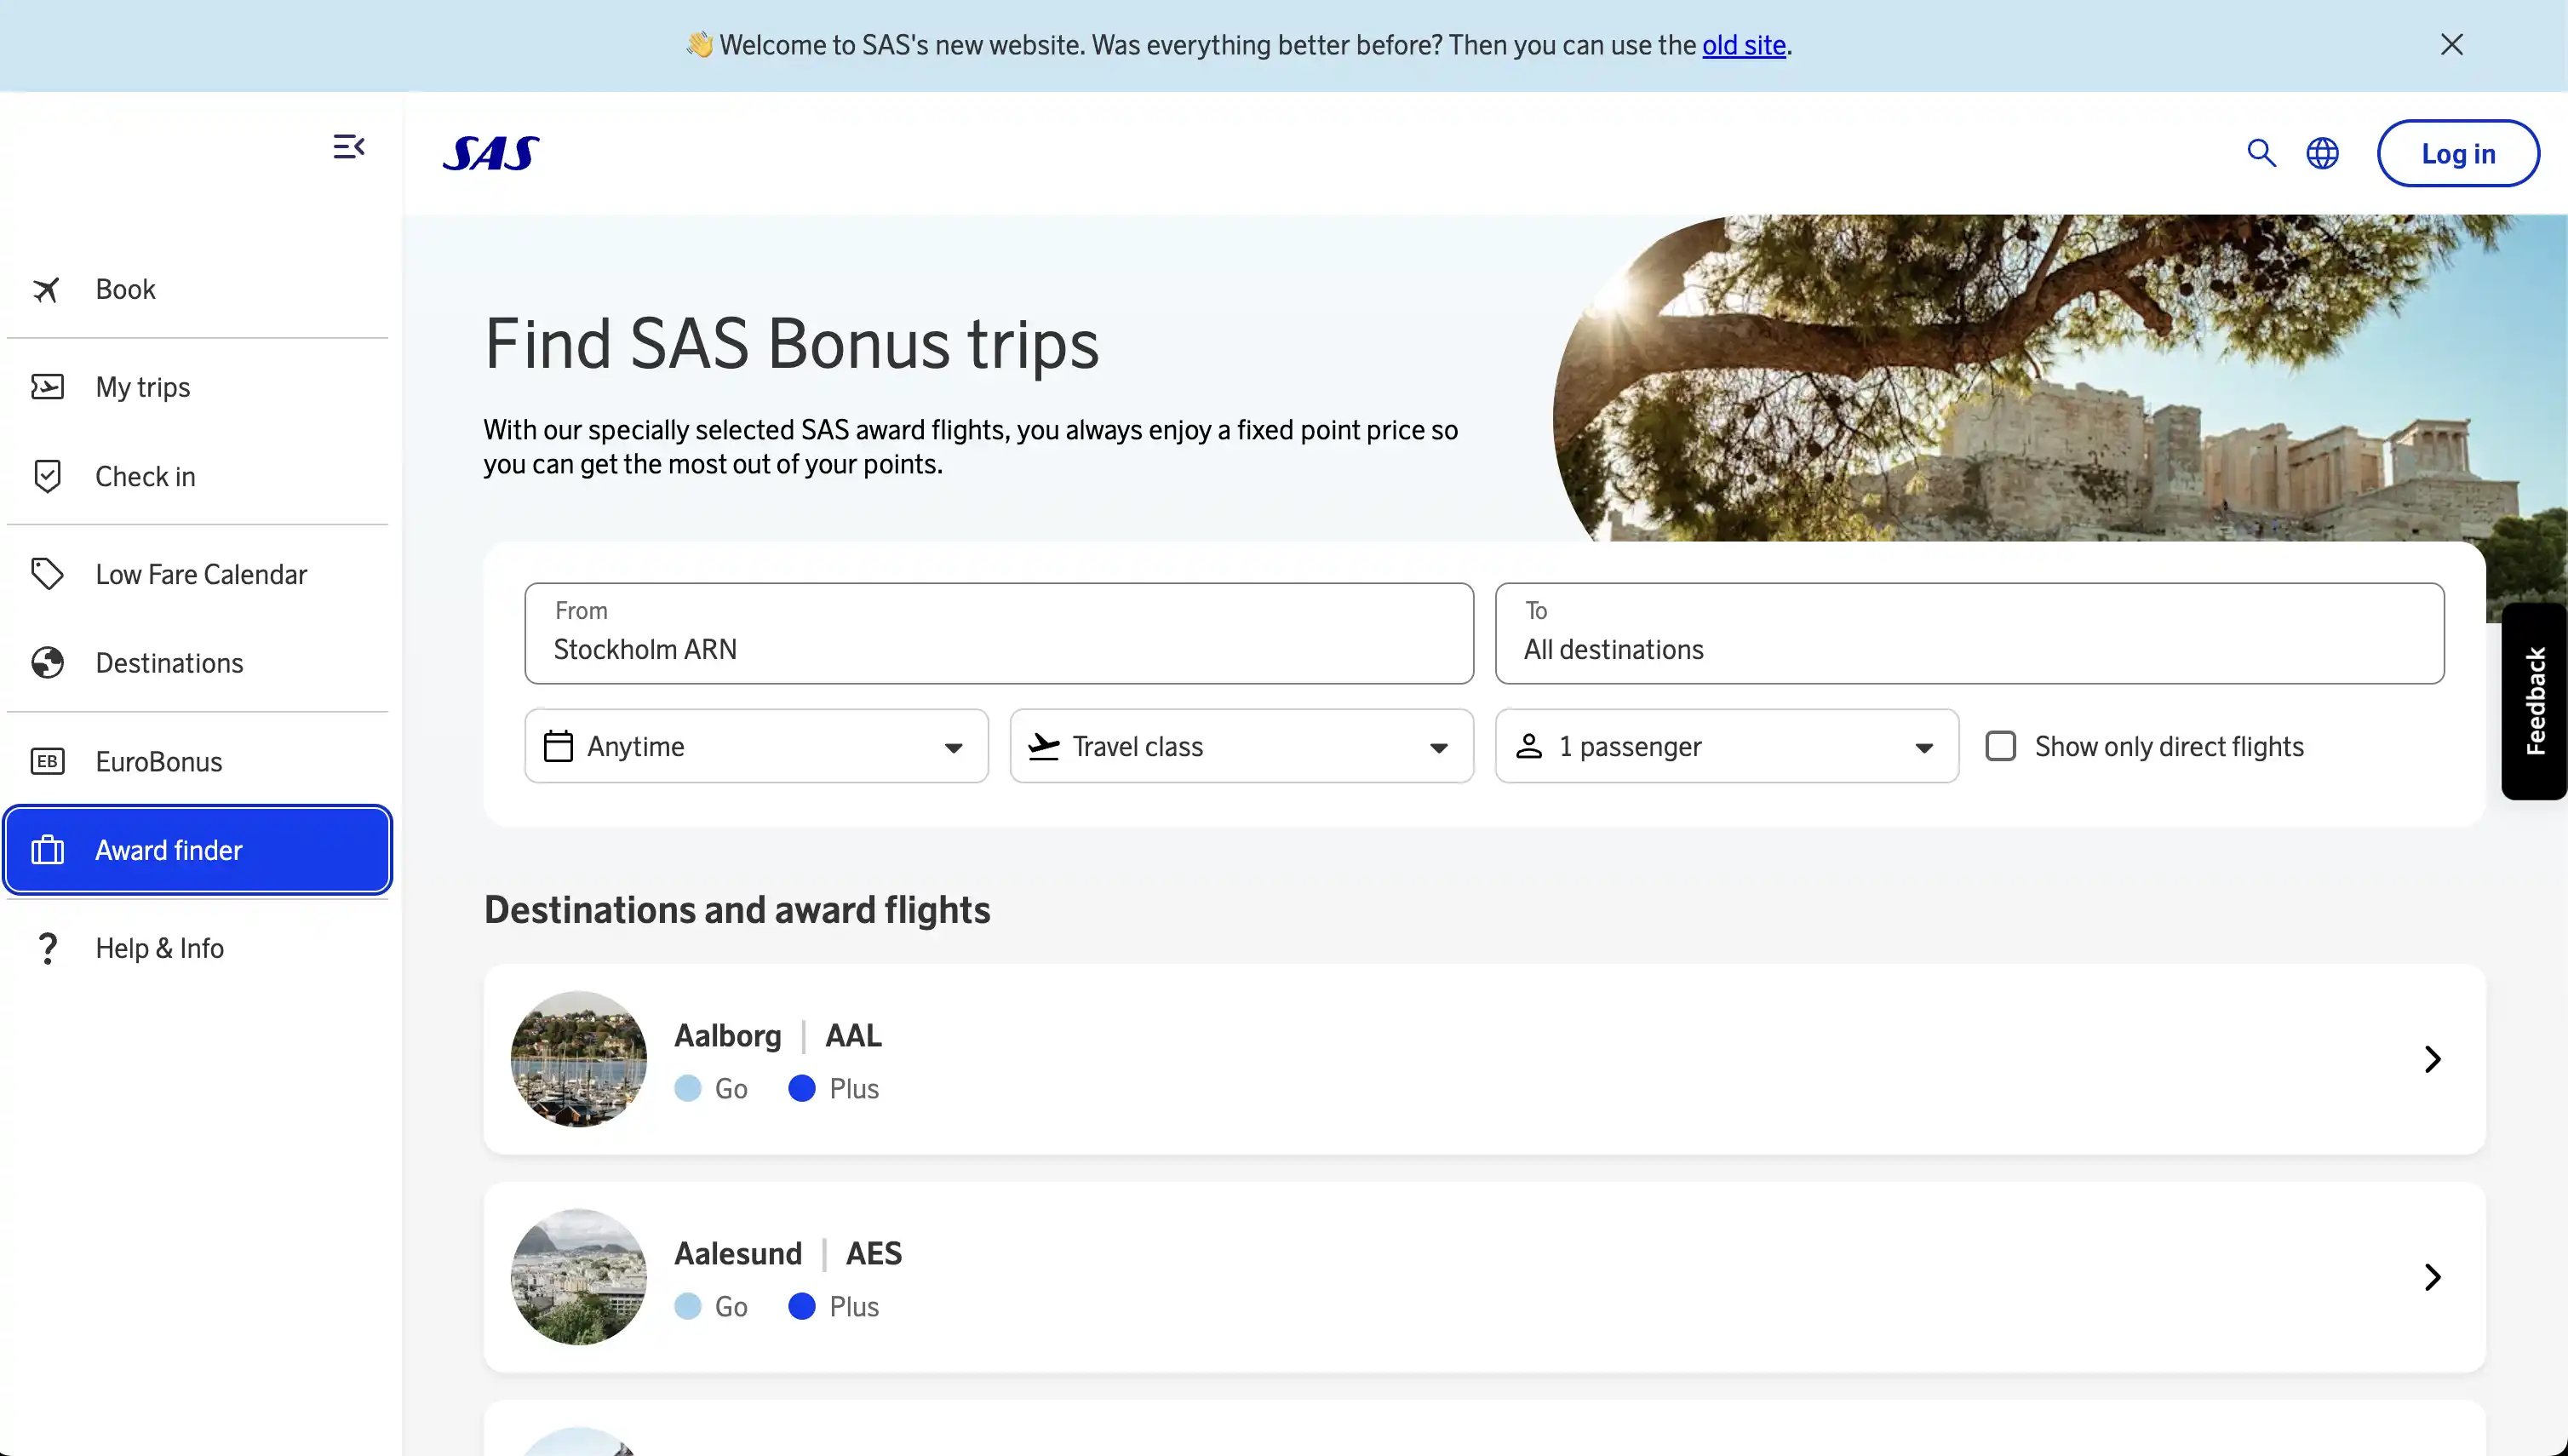Open Help & Info section
The image size is (2568, 1456).
click(x=197, y=948)
